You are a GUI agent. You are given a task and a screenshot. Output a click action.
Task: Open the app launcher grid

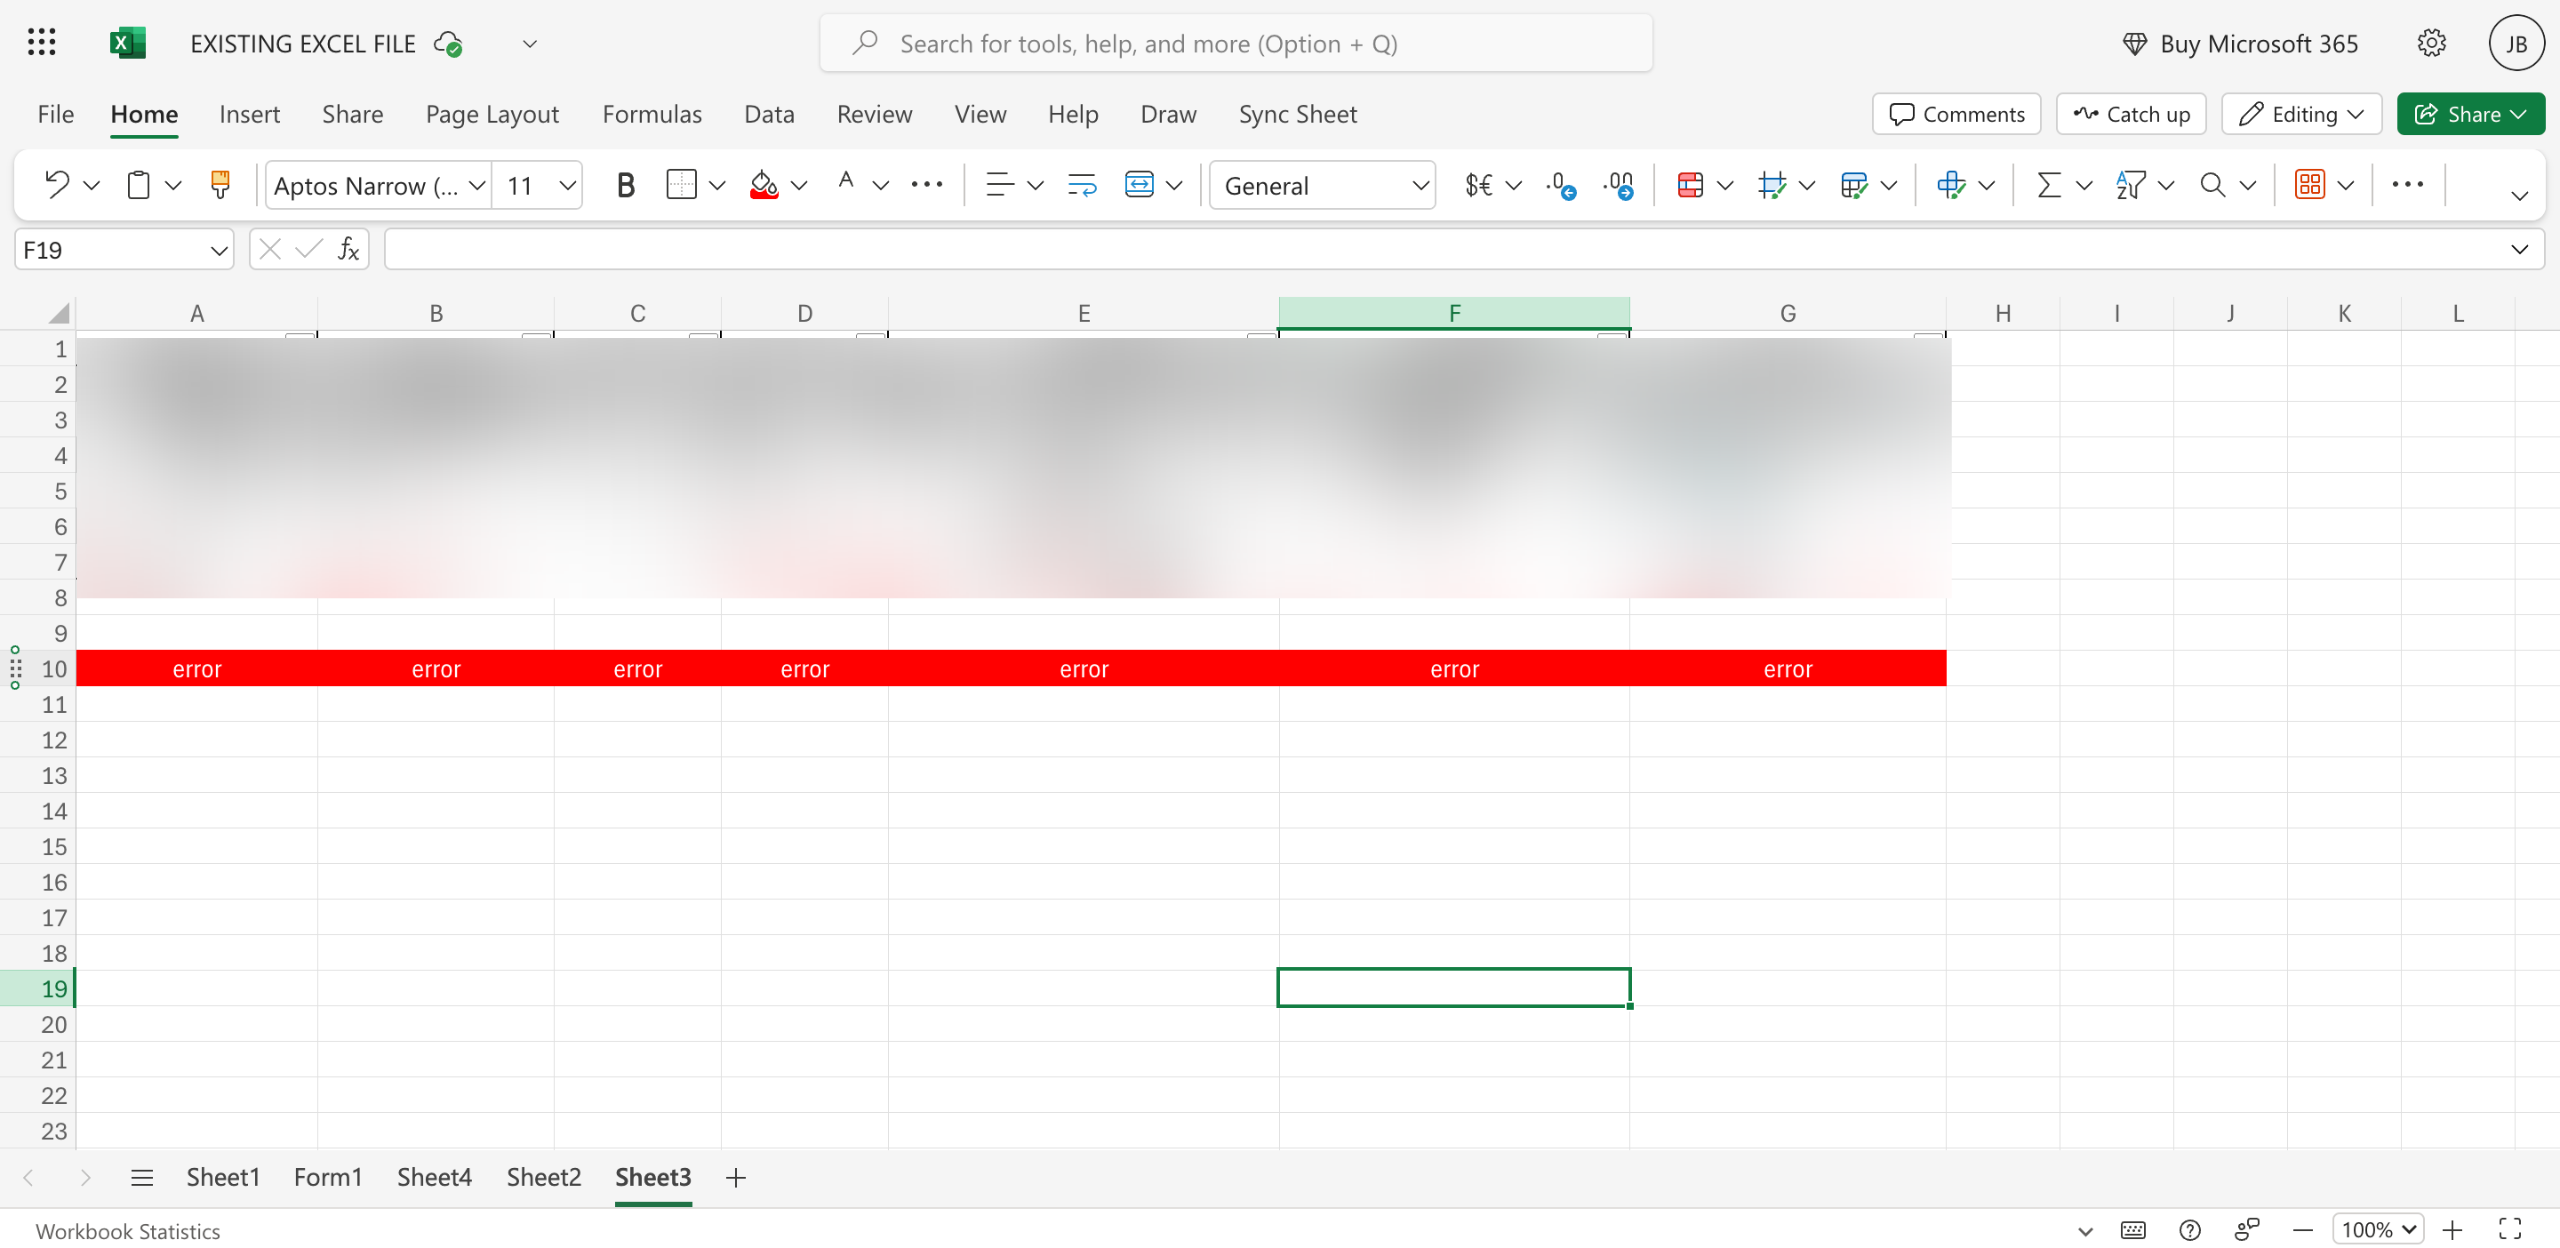coord(42,43)
